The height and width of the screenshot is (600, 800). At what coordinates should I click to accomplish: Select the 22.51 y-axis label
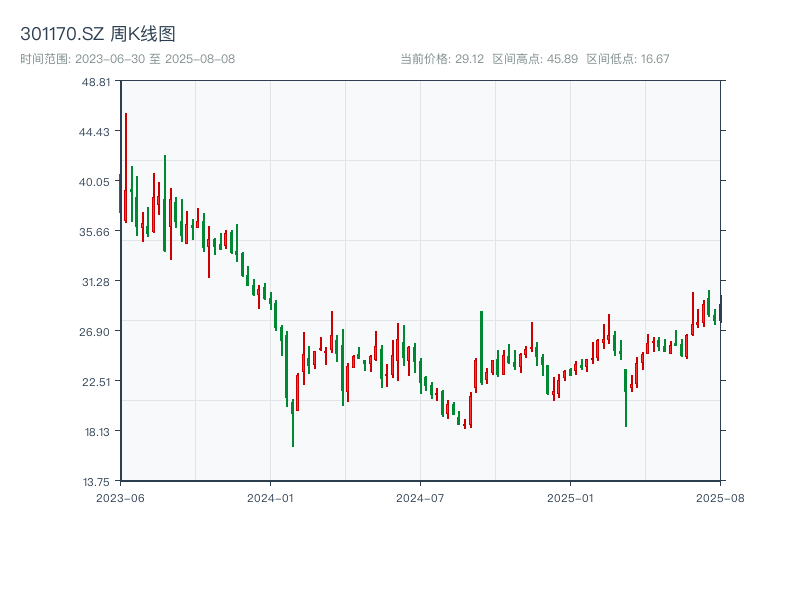(97, 382)
